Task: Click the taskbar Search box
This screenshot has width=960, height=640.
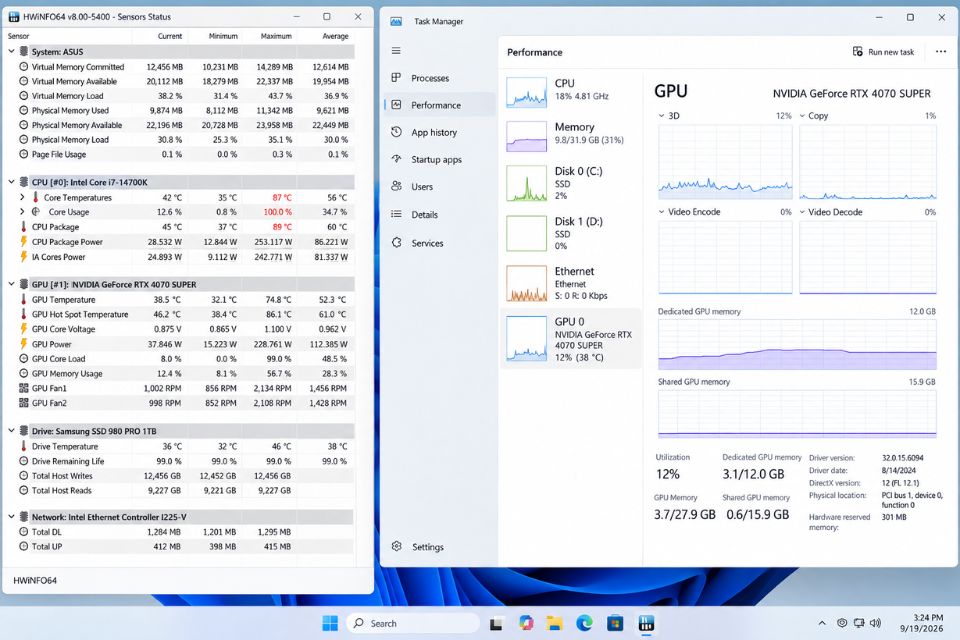Action: click(x=414, y=623)
